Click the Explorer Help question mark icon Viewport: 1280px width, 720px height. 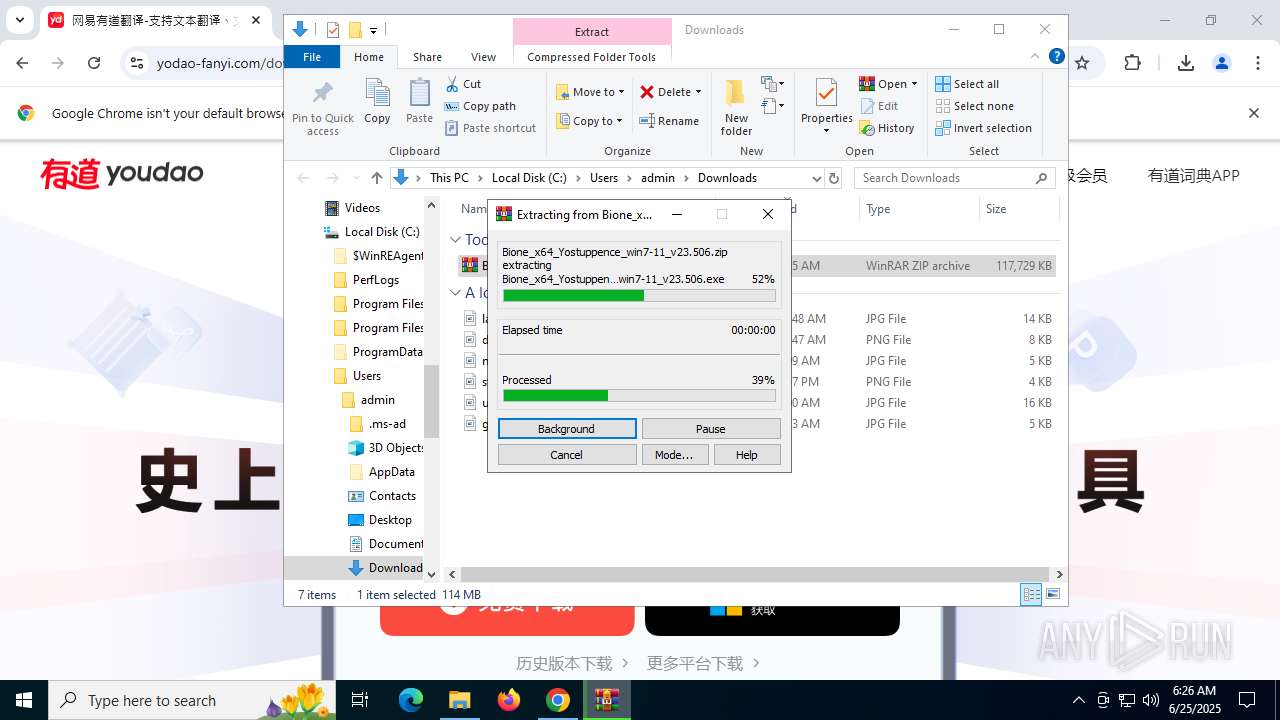tap(1056, 56)
